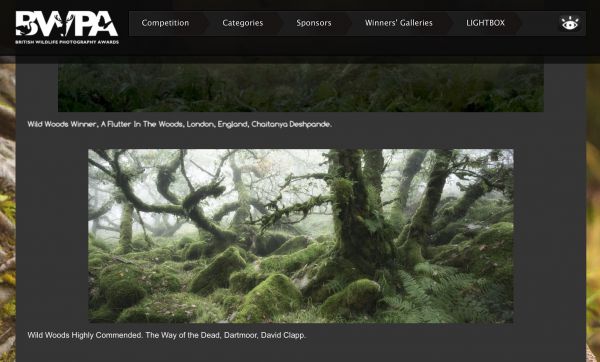Open the Winners' Galleries menu

(399, 23)
